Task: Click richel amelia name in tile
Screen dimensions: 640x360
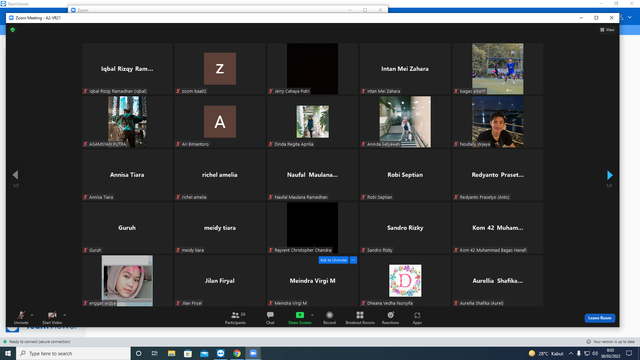Action: 220,175
